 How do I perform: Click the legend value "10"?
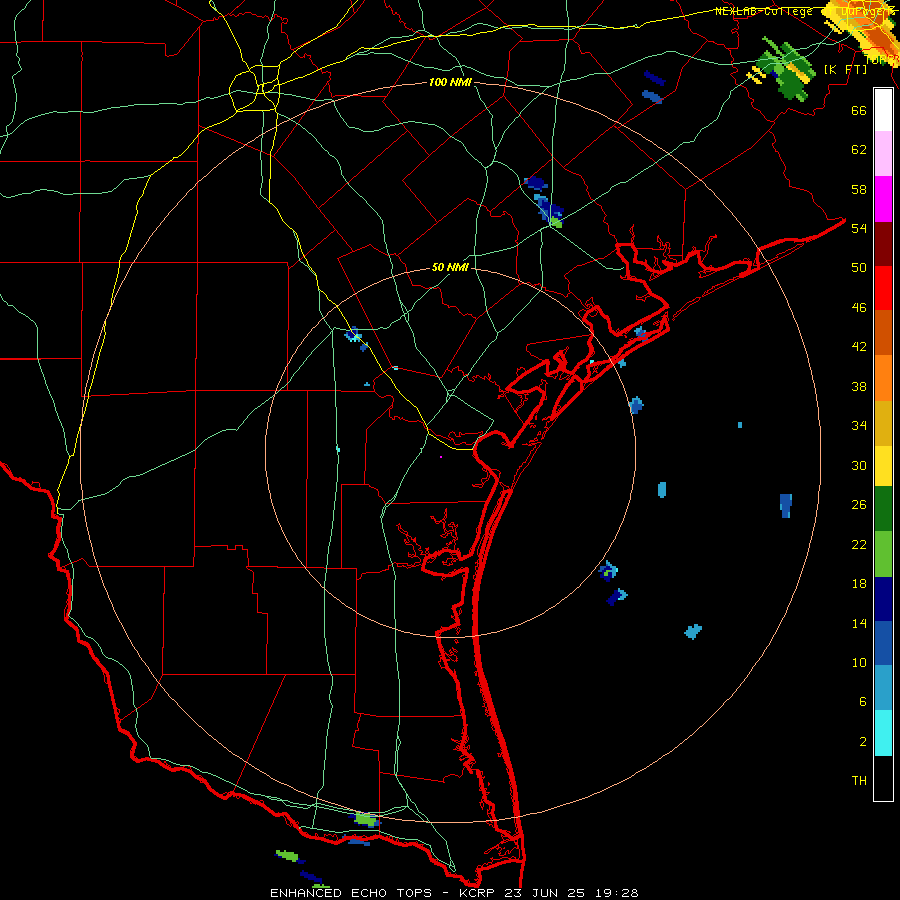click(859, 662)
